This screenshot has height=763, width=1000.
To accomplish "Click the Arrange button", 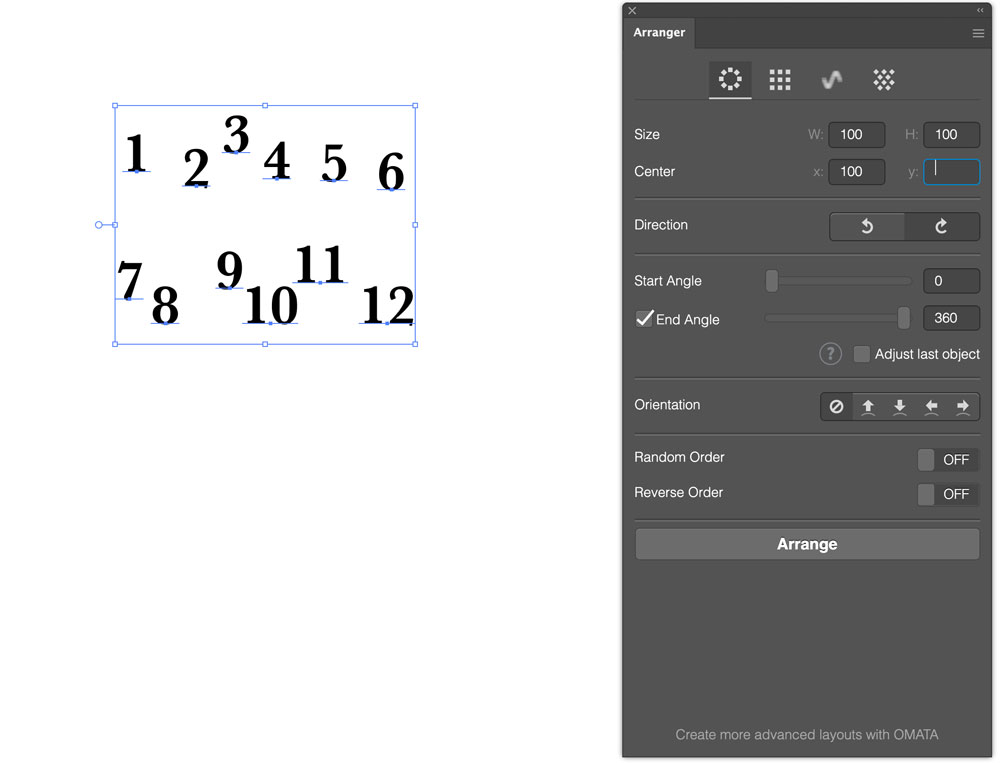I will tap(807, 544).
